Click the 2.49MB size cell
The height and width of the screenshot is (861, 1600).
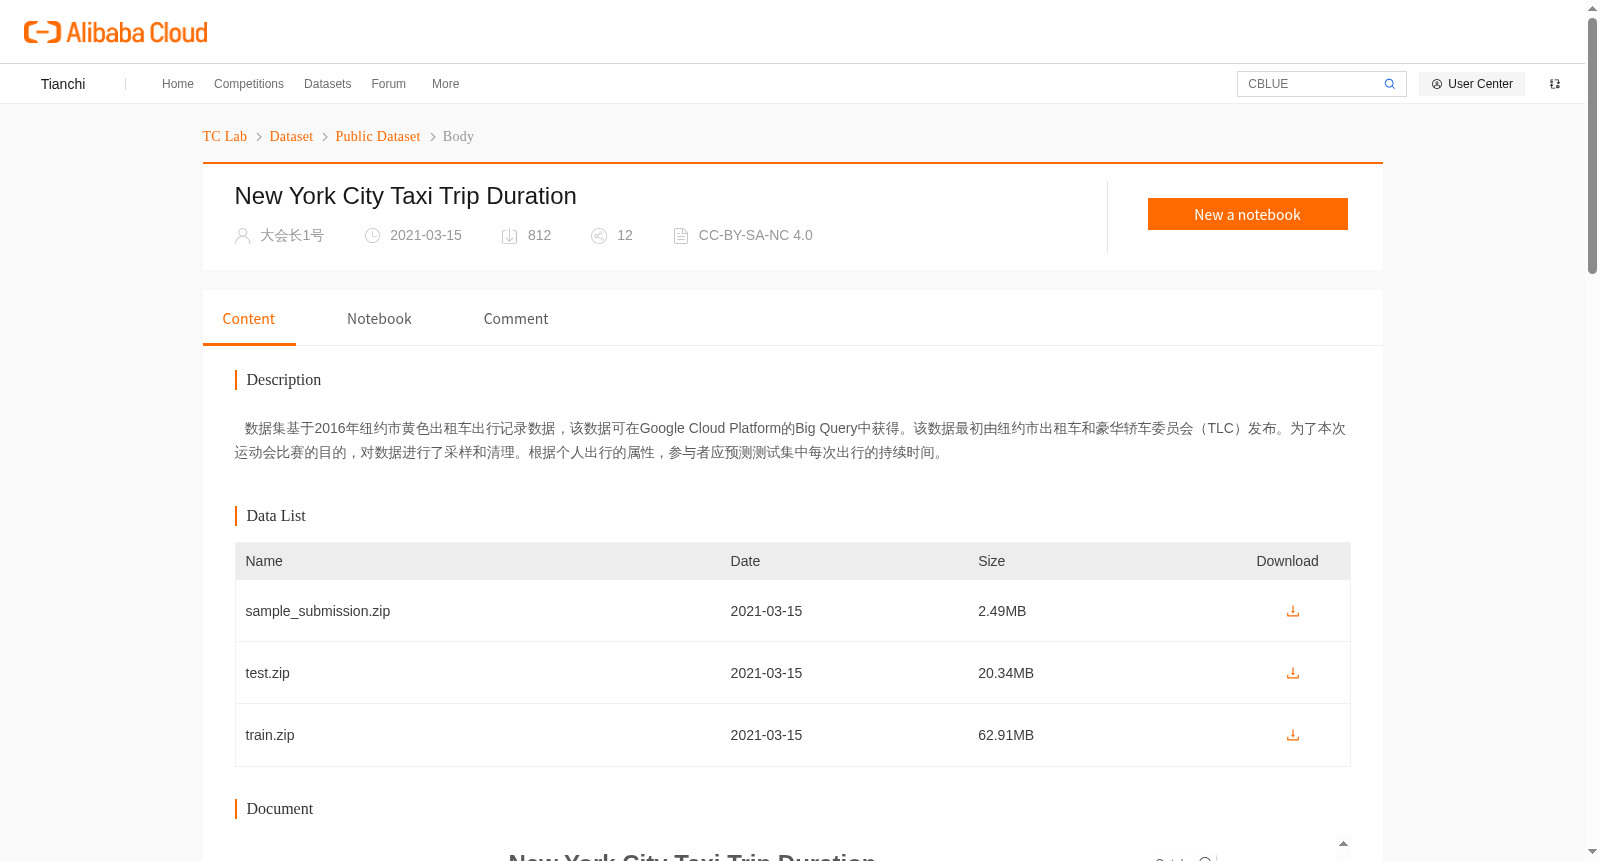(1002, 611)
